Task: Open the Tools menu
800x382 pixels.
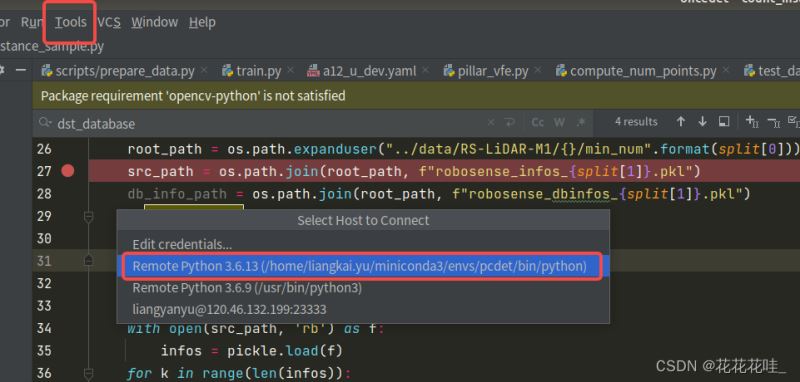Action: 70,22
